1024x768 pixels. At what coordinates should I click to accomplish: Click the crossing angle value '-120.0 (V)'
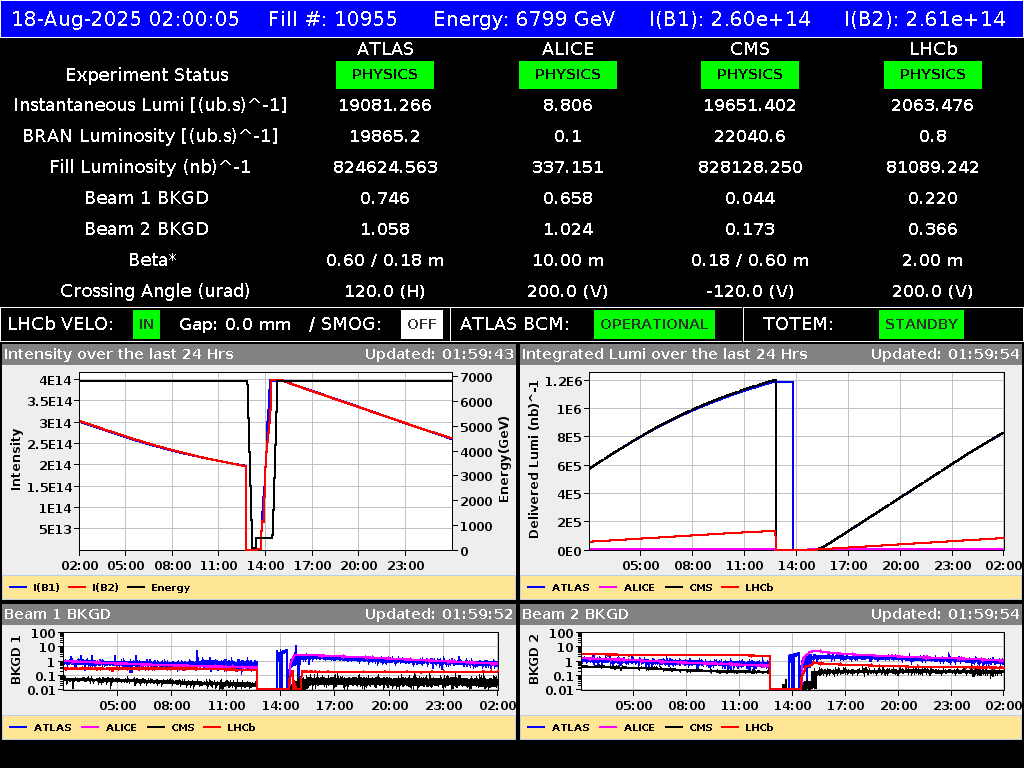pos(750,291)
